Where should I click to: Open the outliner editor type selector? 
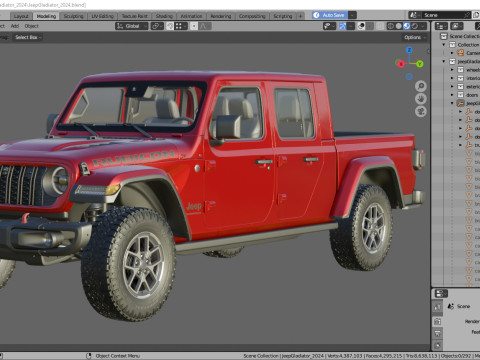click(x=441, y=26)
